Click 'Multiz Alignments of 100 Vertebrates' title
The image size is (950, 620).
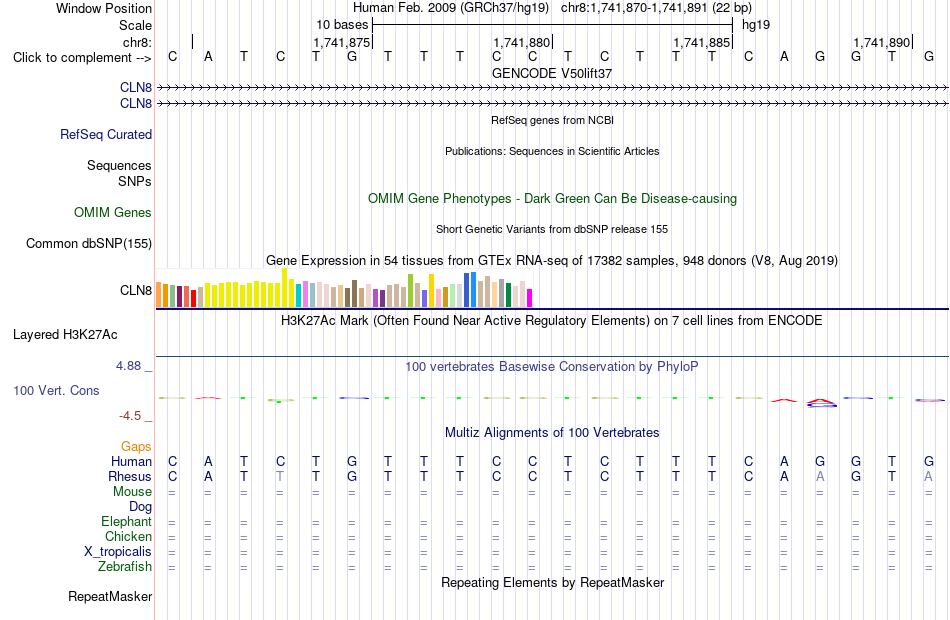coord(552,433)
